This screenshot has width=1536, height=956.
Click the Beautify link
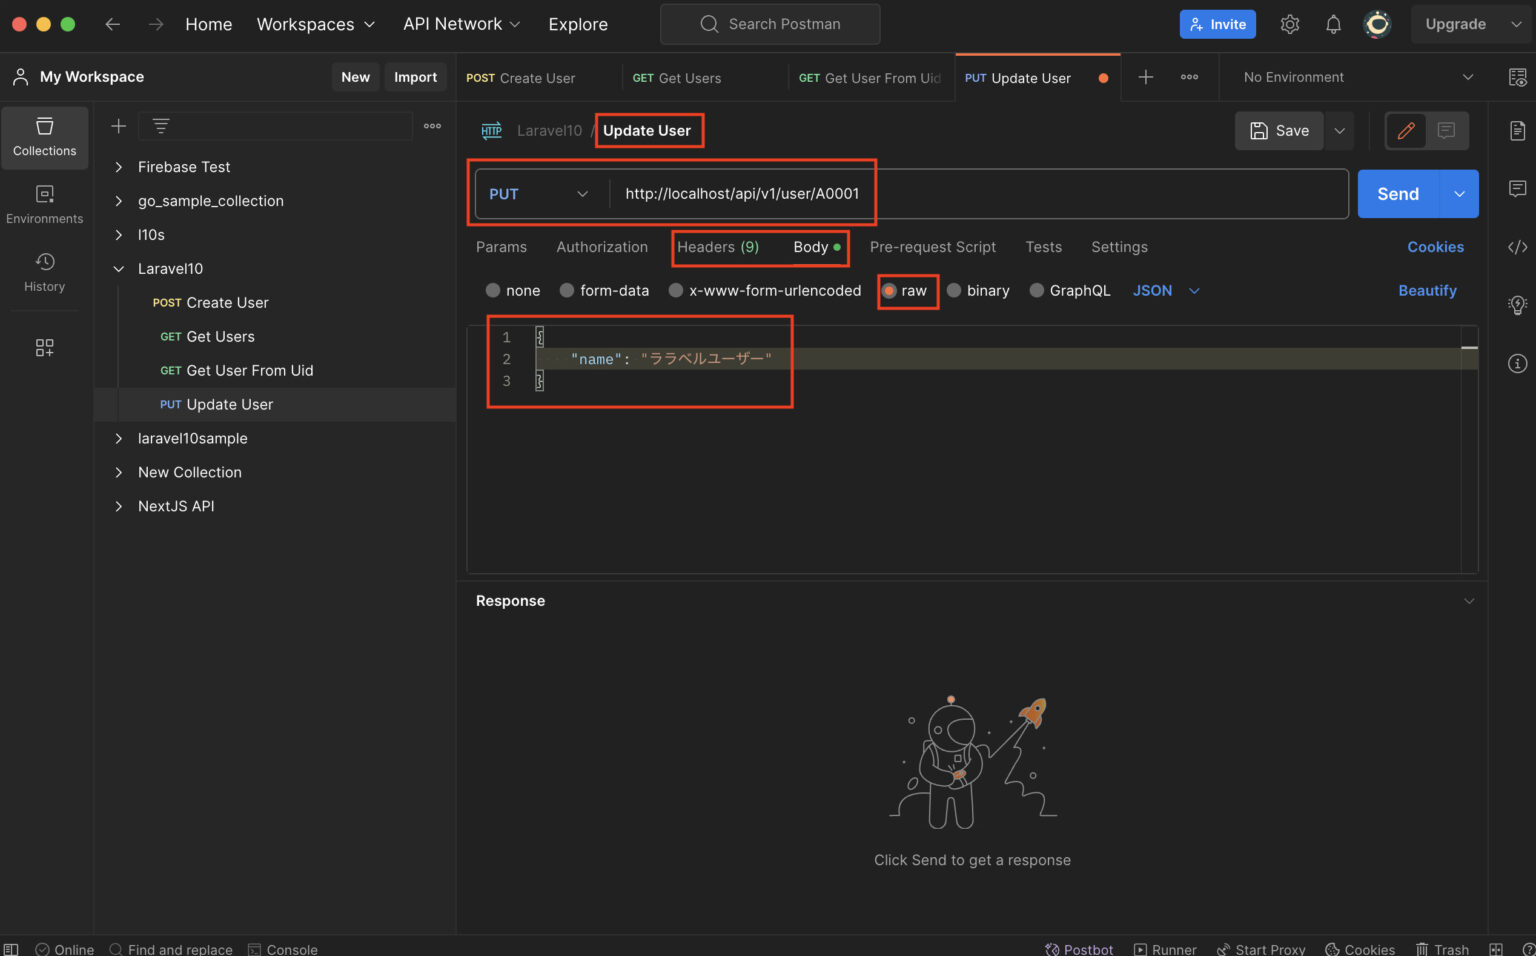(x=1427, y=290)
